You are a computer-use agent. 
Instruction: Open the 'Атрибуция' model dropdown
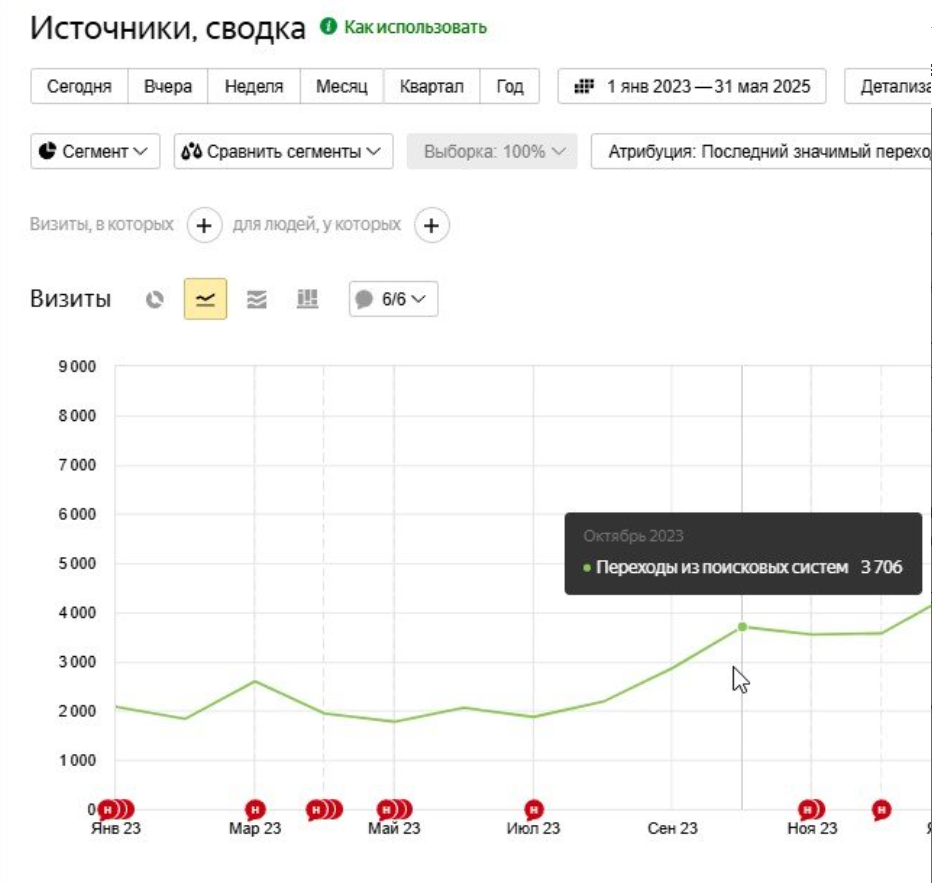point(761,152)
